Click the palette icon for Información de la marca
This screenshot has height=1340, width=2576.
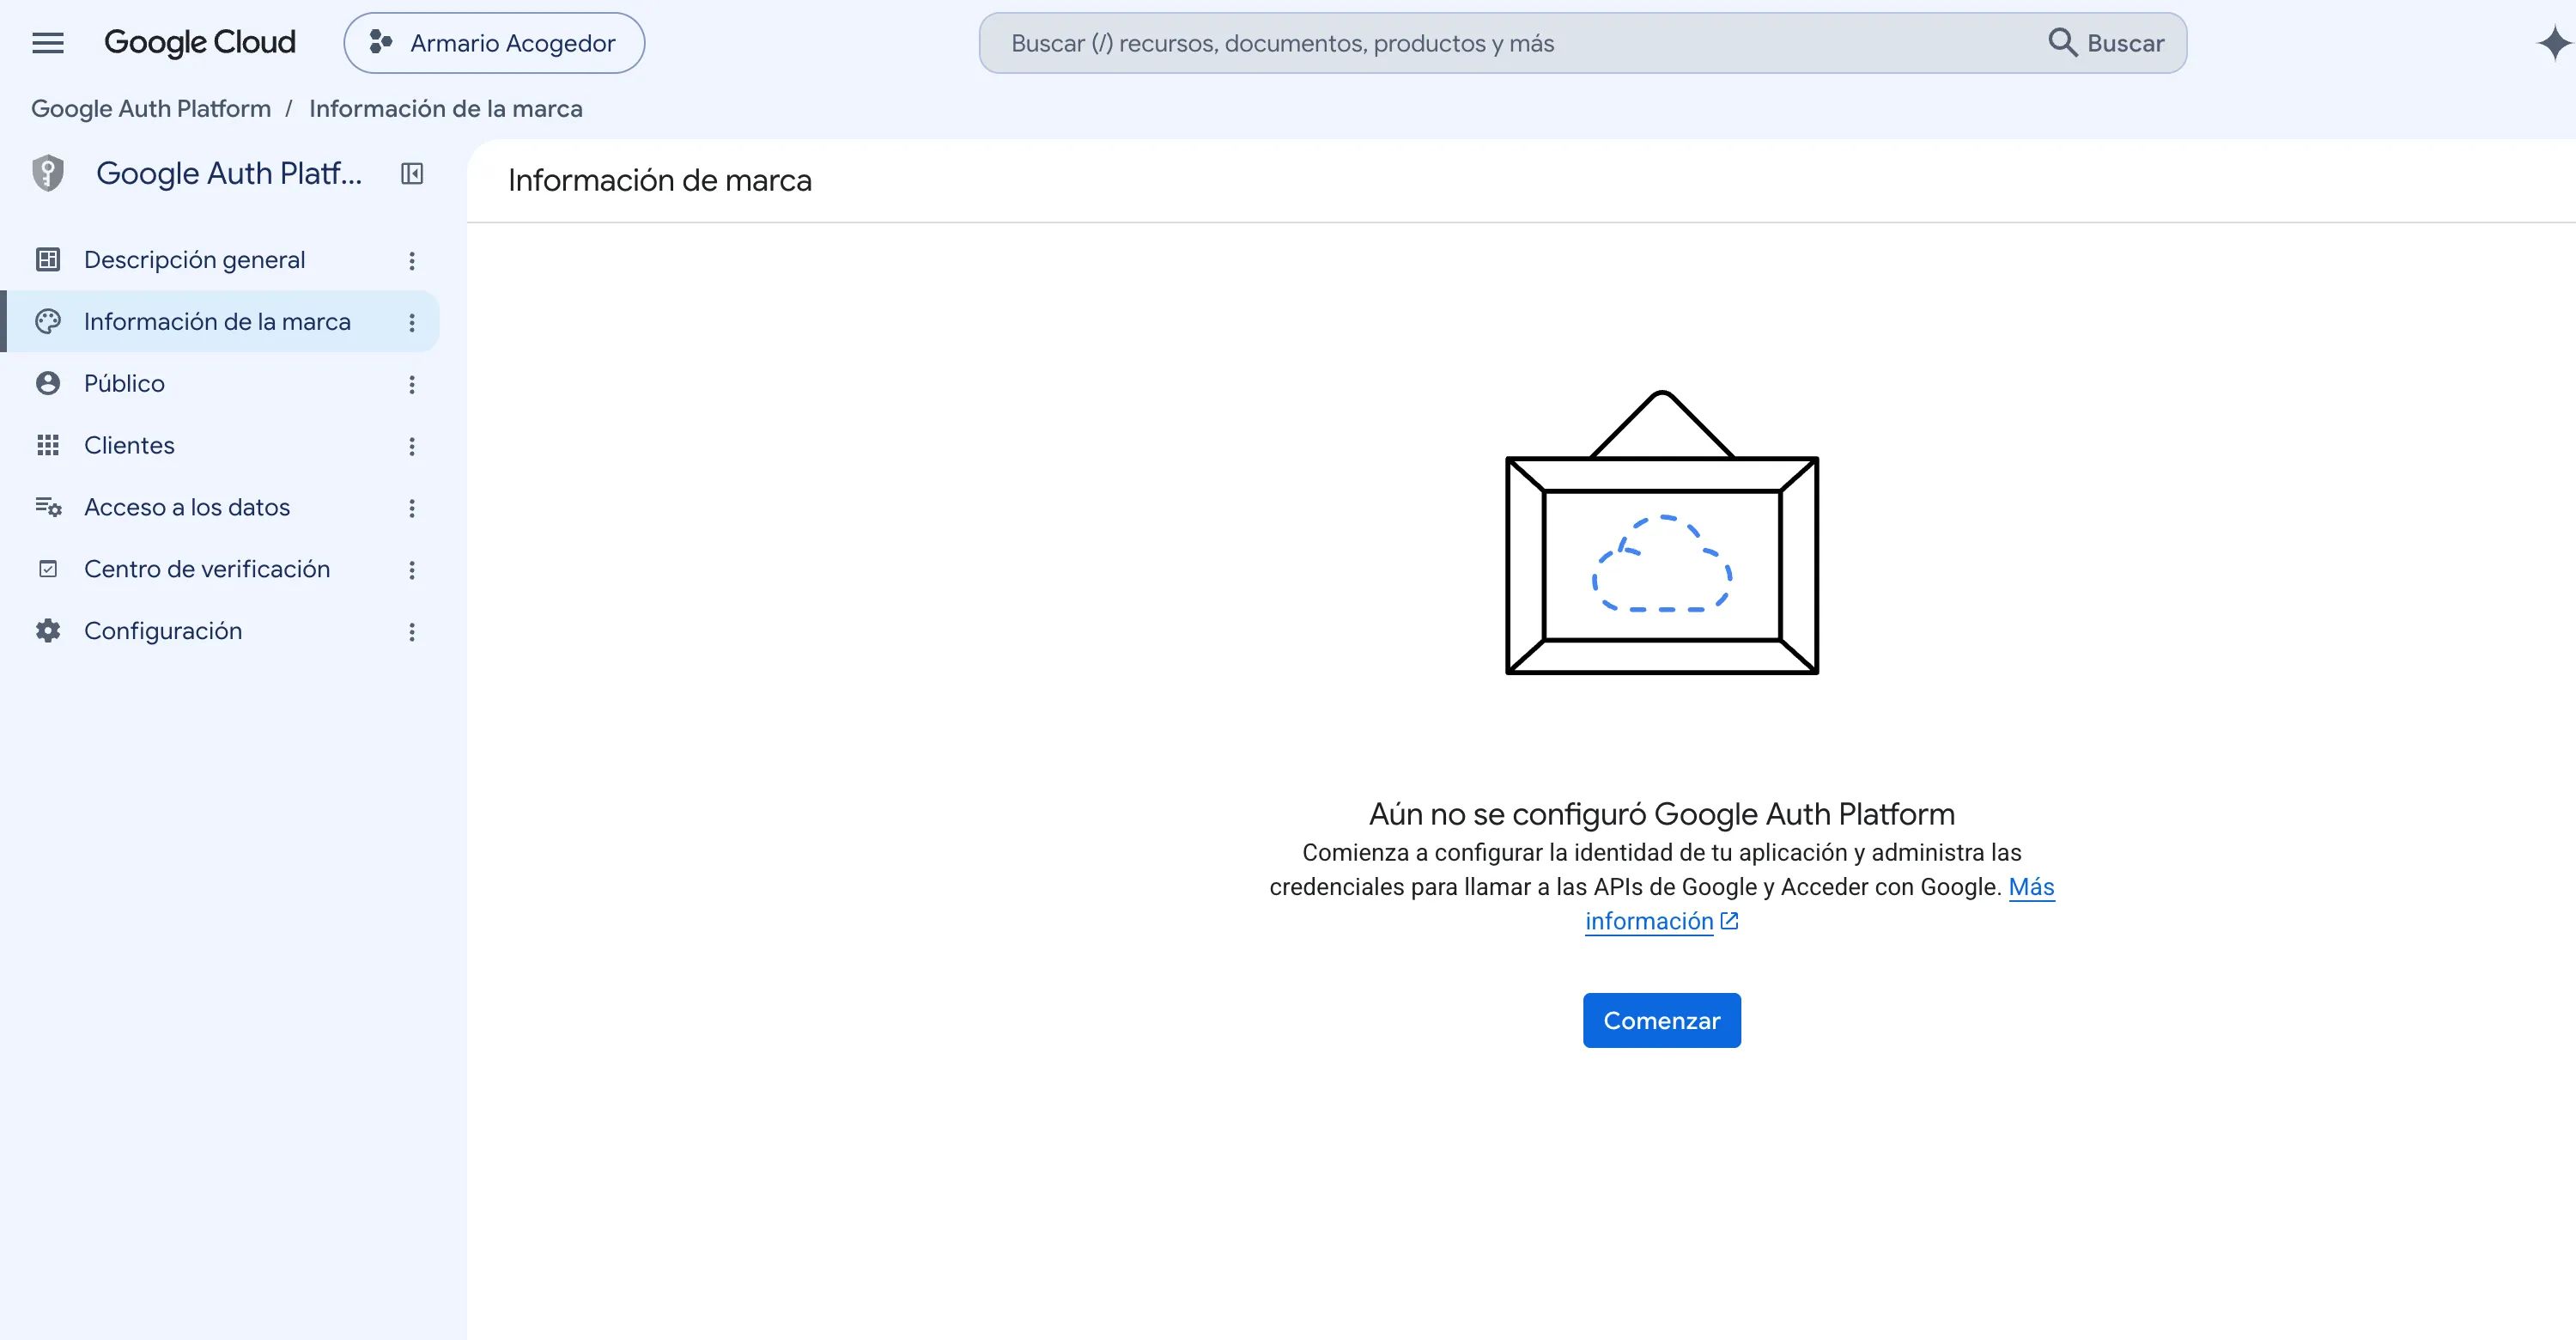48,322
